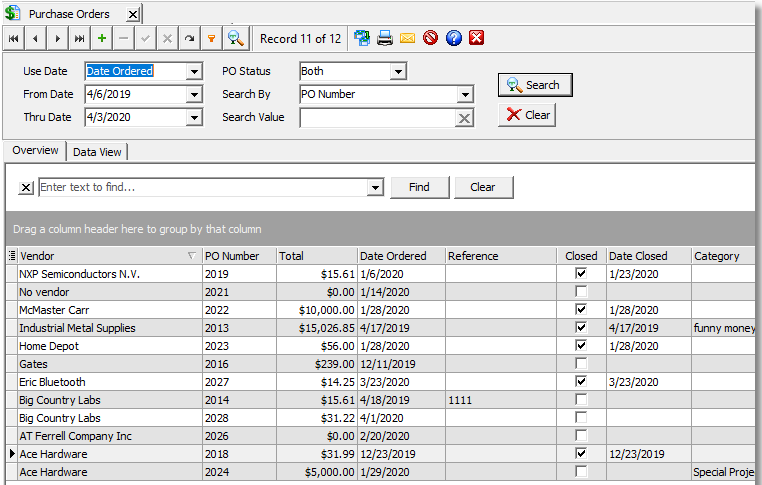Click the funny money category cell

[x=723, y=328]
